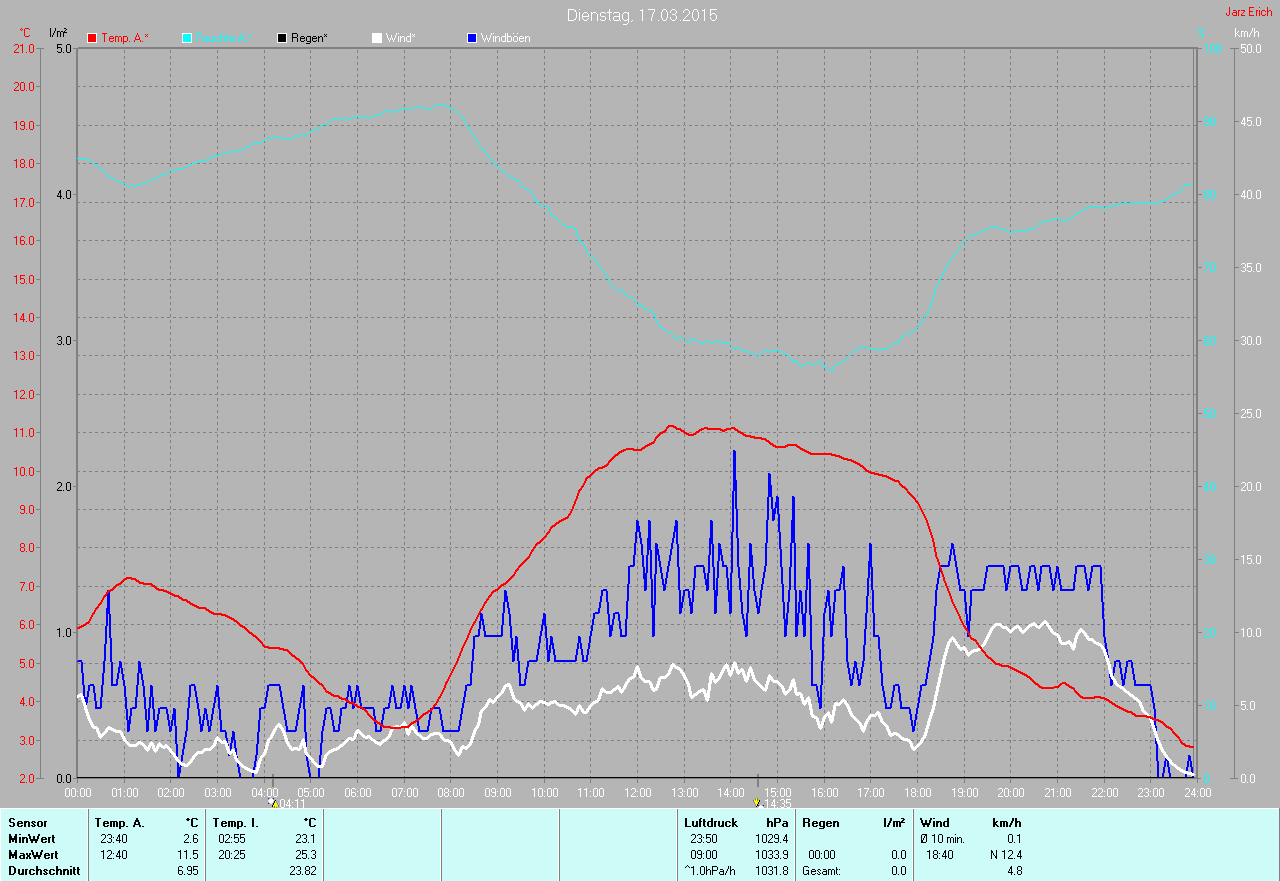1280x881 pixels.
Task: Click the 20:25 indoor maximum time
Action: coord(231,855)
